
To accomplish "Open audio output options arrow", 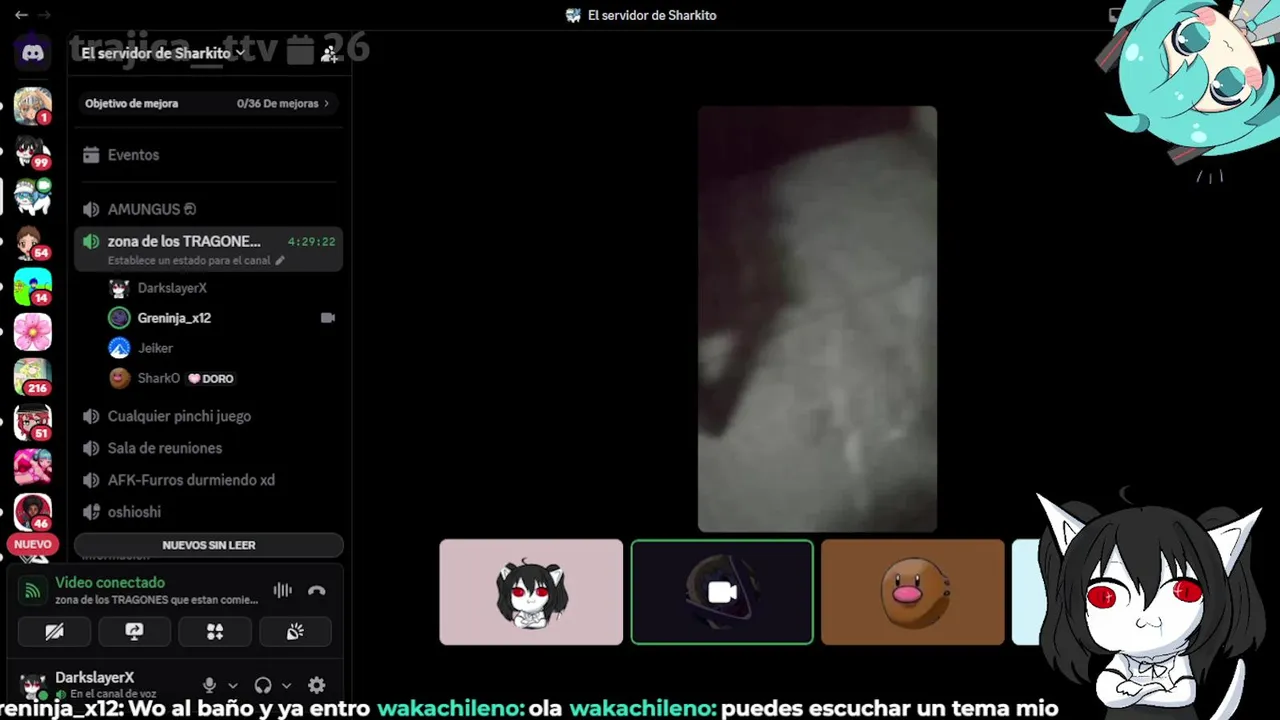I will coord(286,686).
